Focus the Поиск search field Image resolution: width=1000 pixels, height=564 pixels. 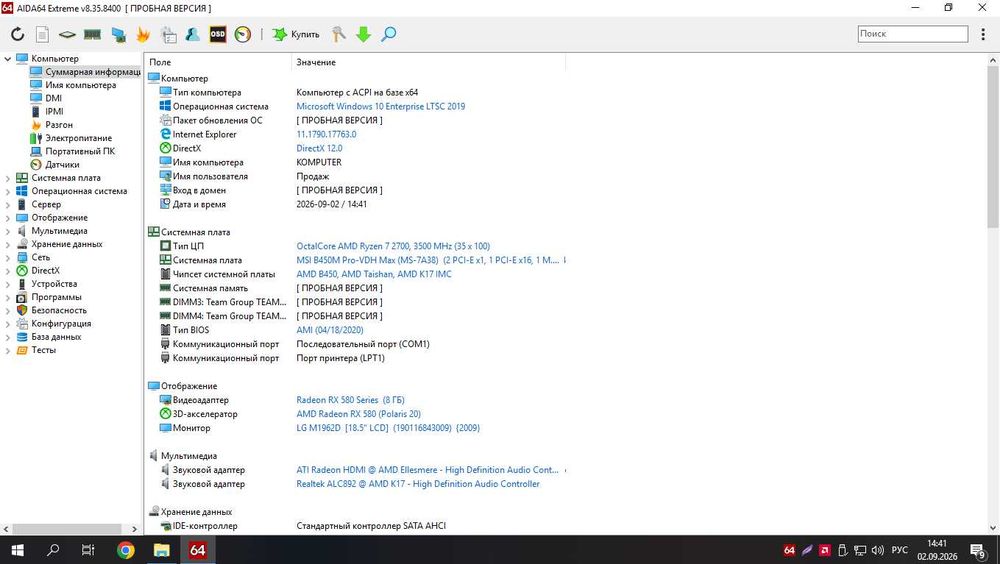913,34
